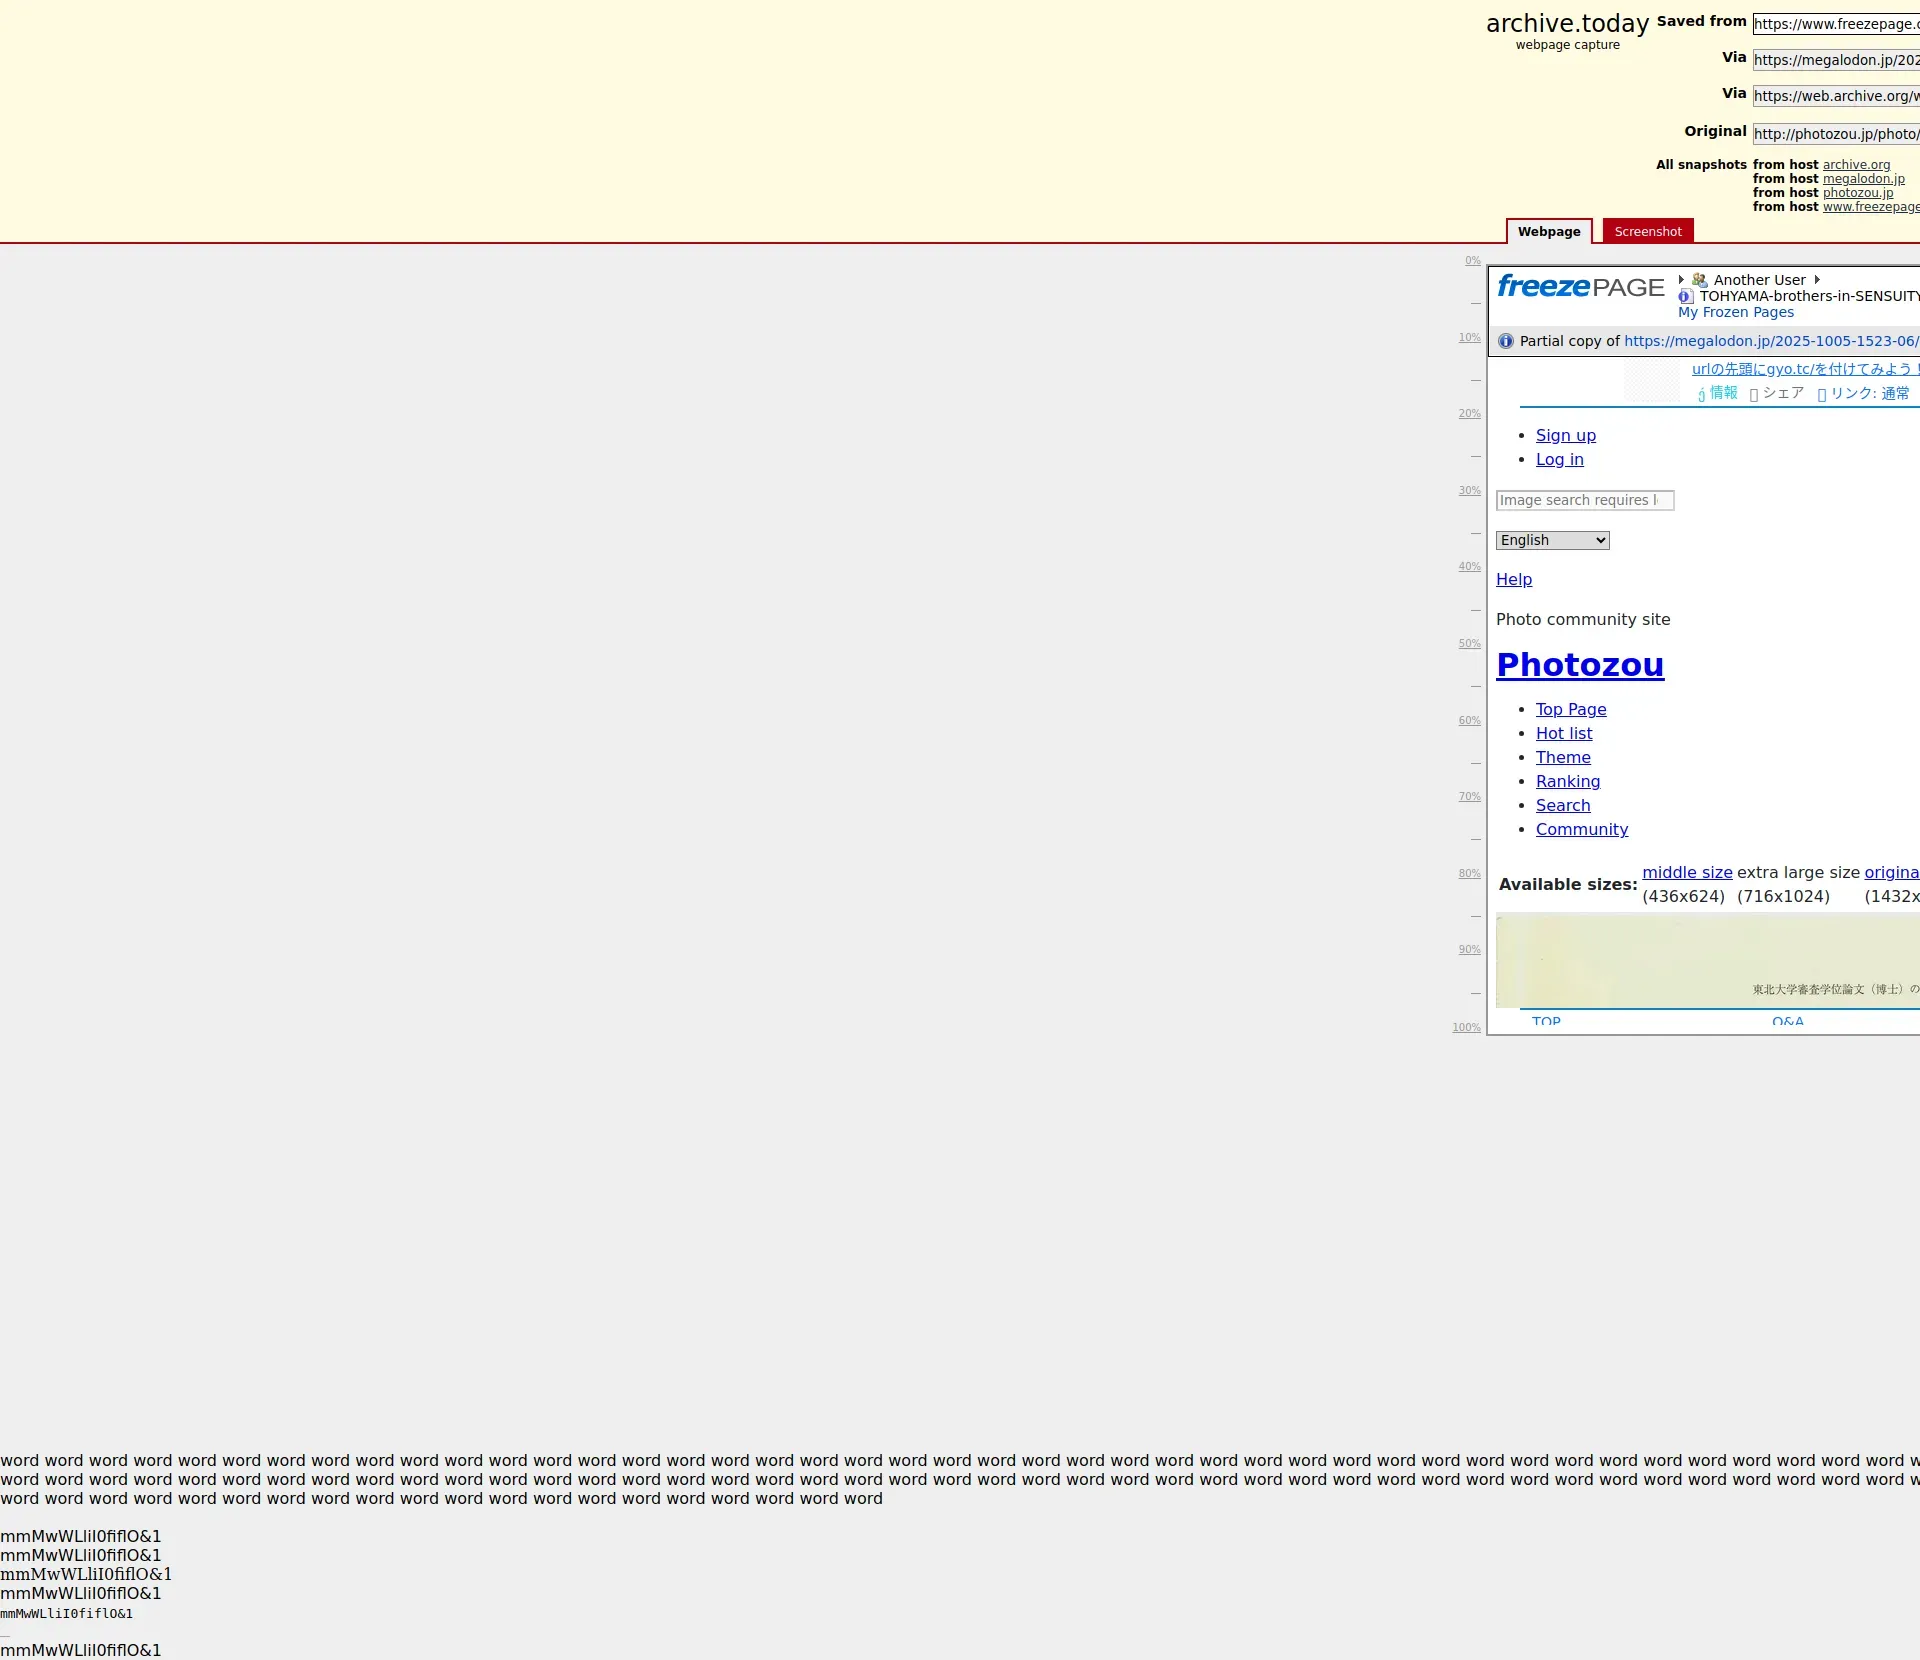Open My Frozen Pages link
The width and height of the screenshot is (1920, 1660).
[1735, 312]
